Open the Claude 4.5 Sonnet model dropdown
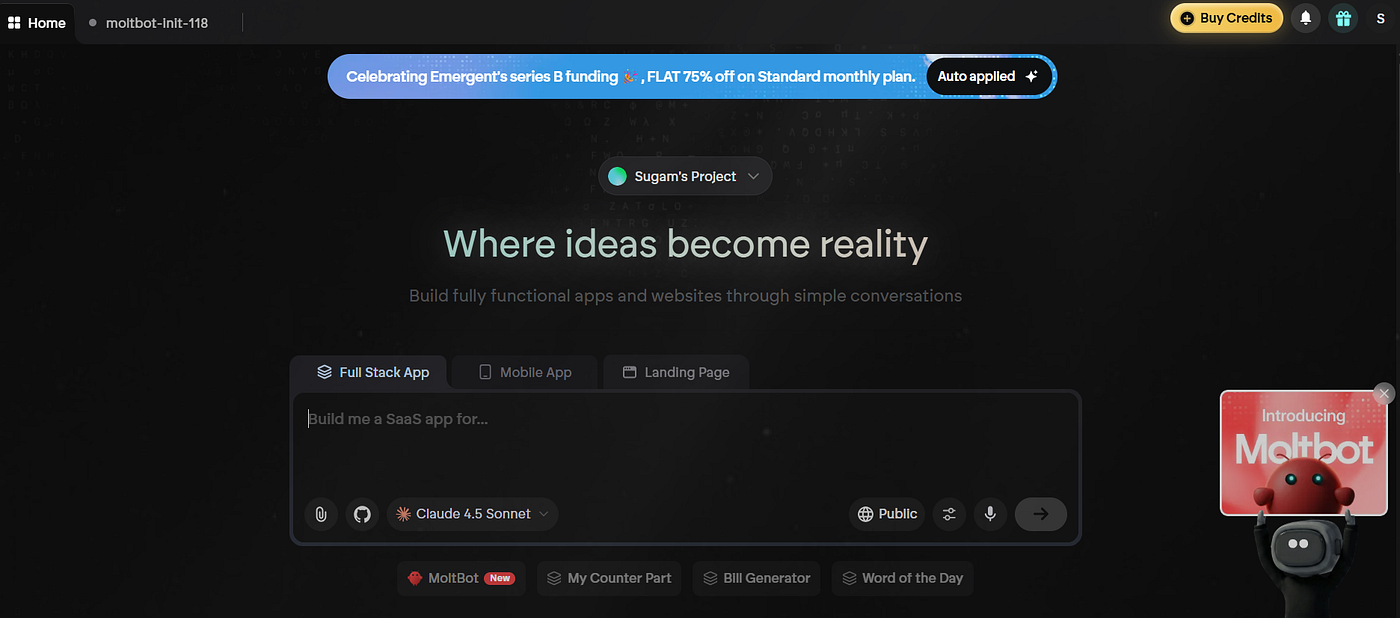Screen dimensions: 1400x618 [x=473, y=514]
